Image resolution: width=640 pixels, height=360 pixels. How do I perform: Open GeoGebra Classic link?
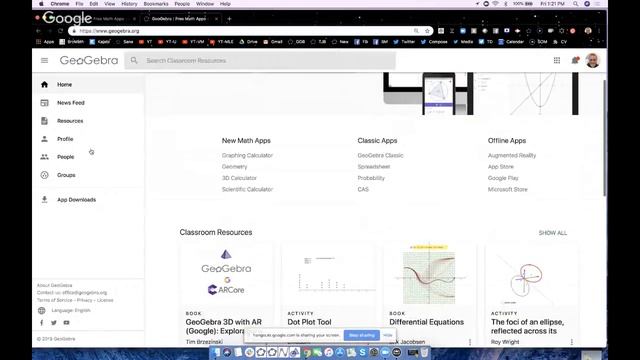[x=380, y=156]
